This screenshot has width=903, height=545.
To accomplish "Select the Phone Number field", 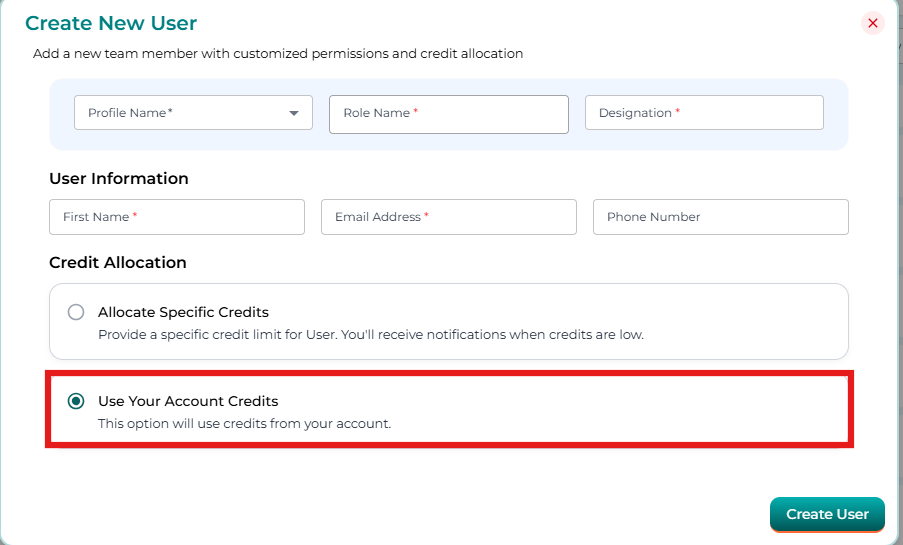I will (x=720, y=217).
